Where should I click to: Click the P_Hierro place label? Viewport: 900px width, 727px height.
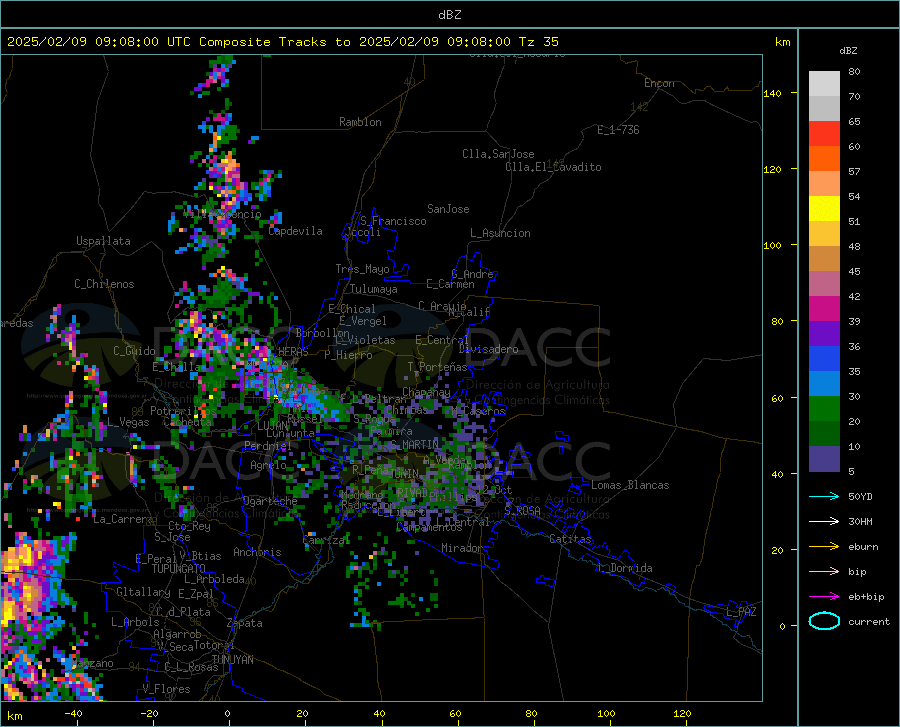point(348,355)
